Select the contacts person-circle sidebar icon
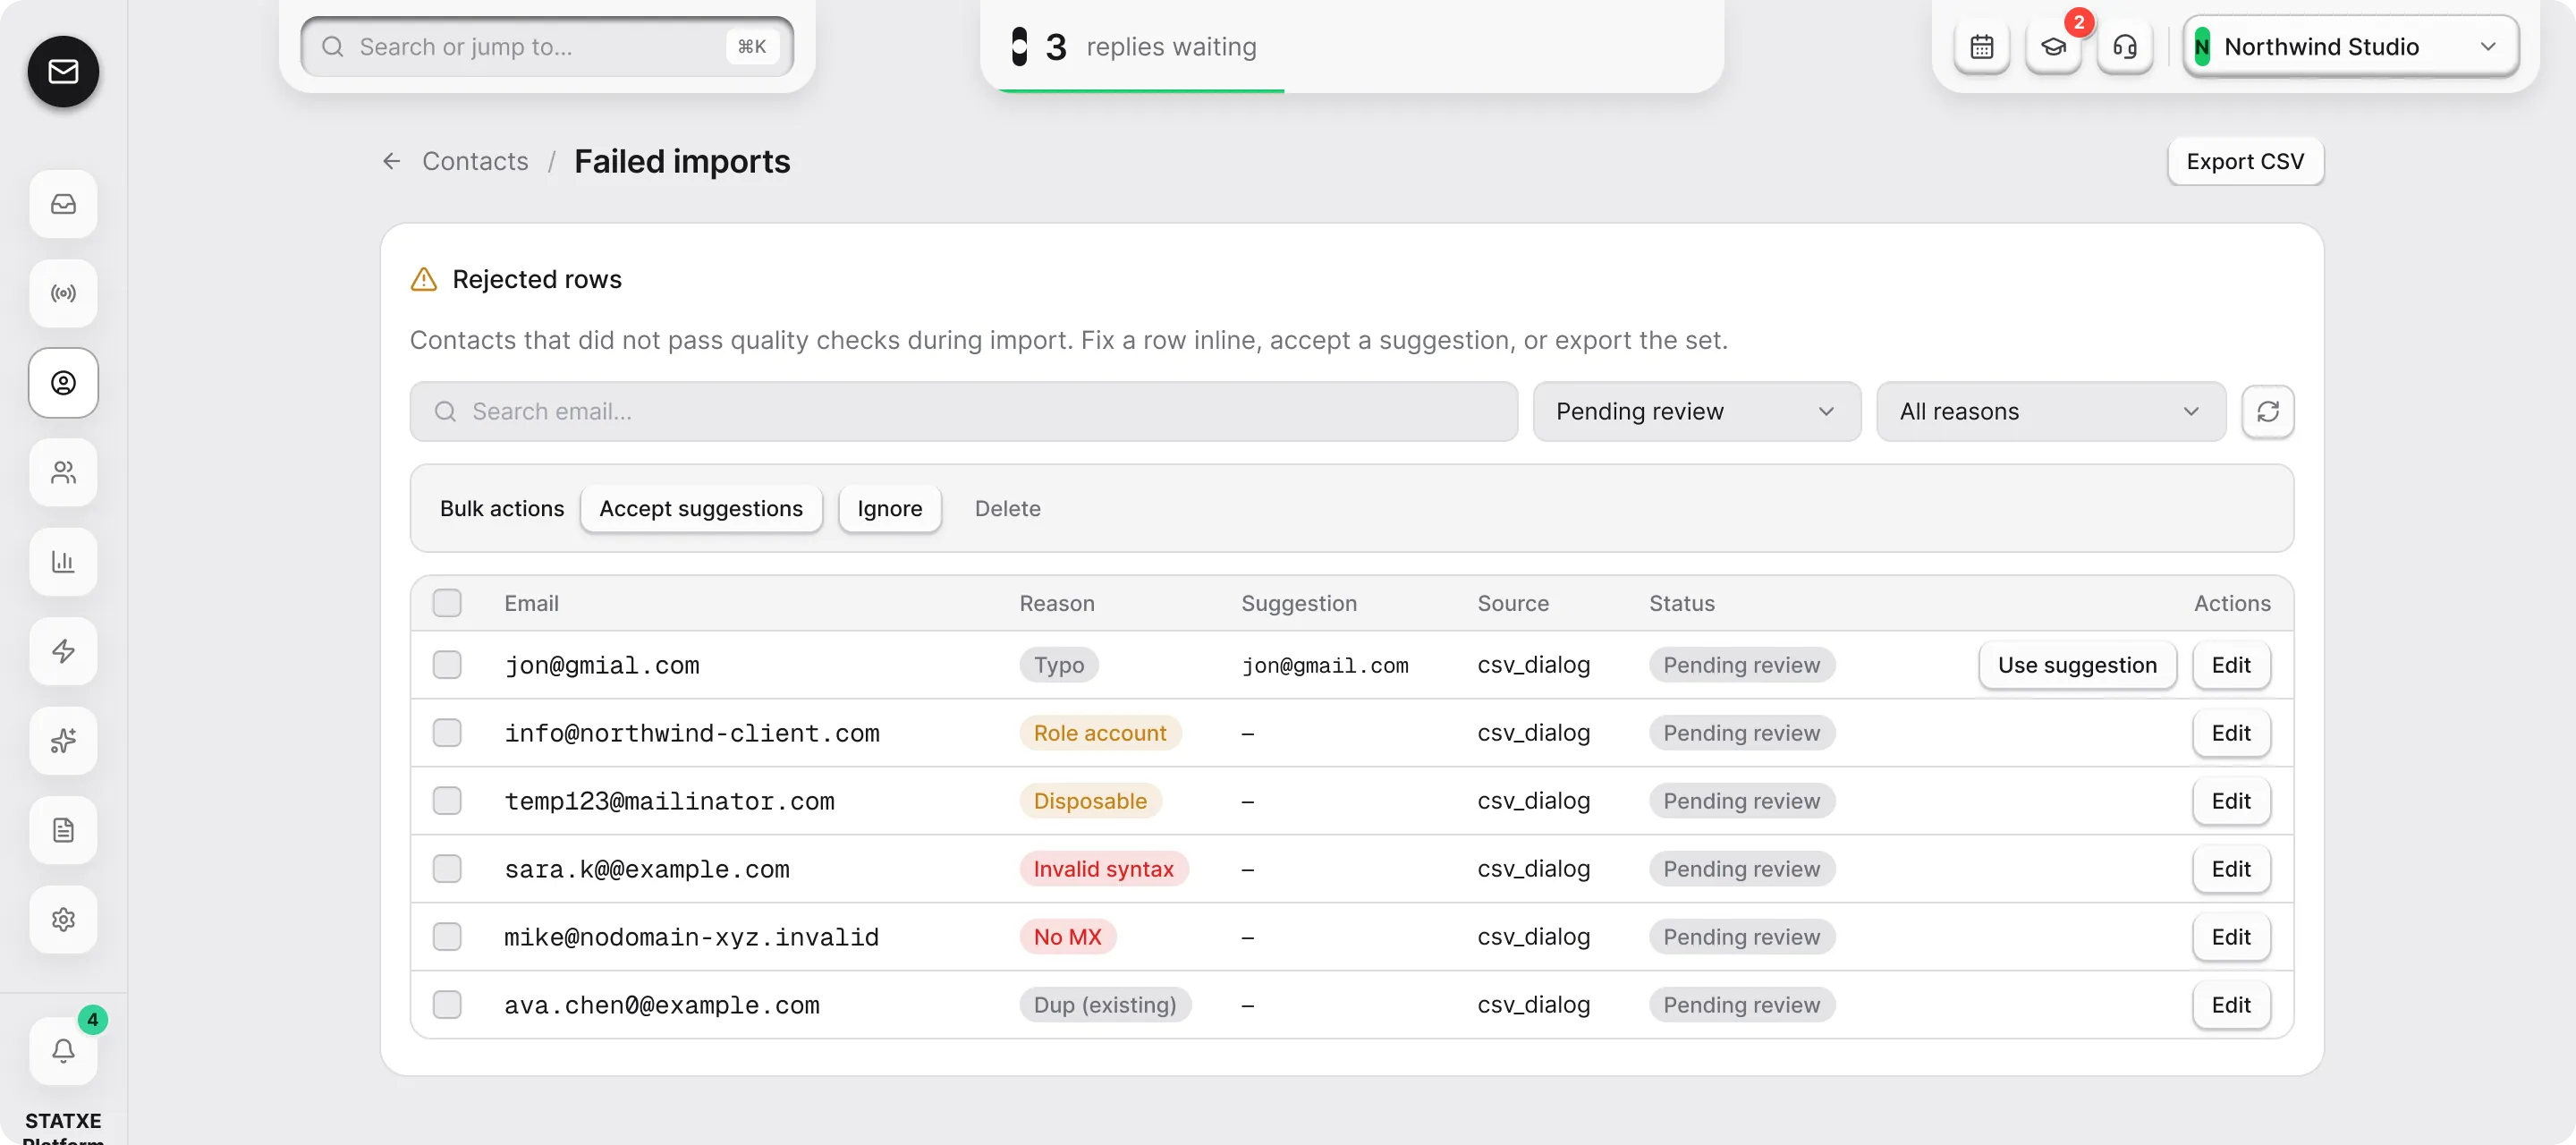Image resolution: width=2576 pixels, height=1145 pixels. click(x=63, y=383)
